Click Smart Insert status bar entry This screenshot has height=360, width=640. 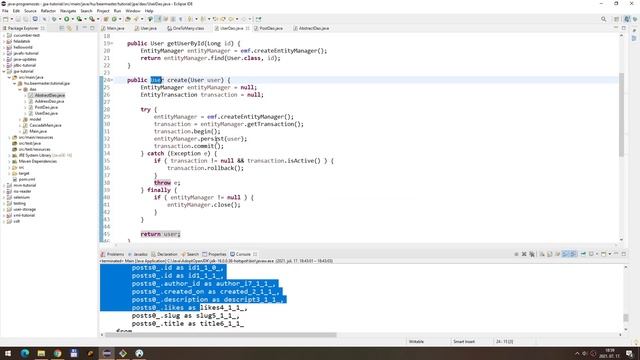point(464,342)
